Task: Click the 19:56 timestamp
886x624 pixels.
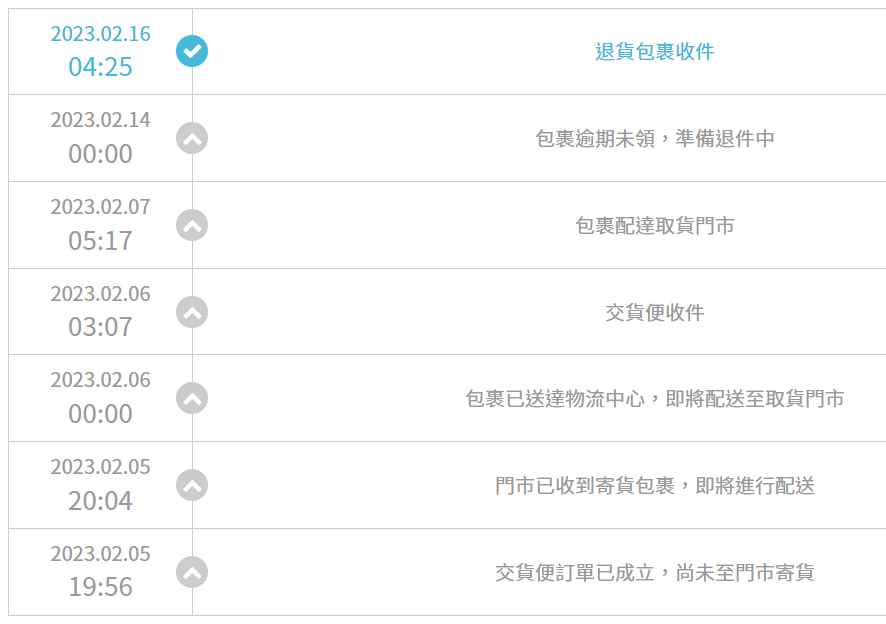Action: coord(101,587)
